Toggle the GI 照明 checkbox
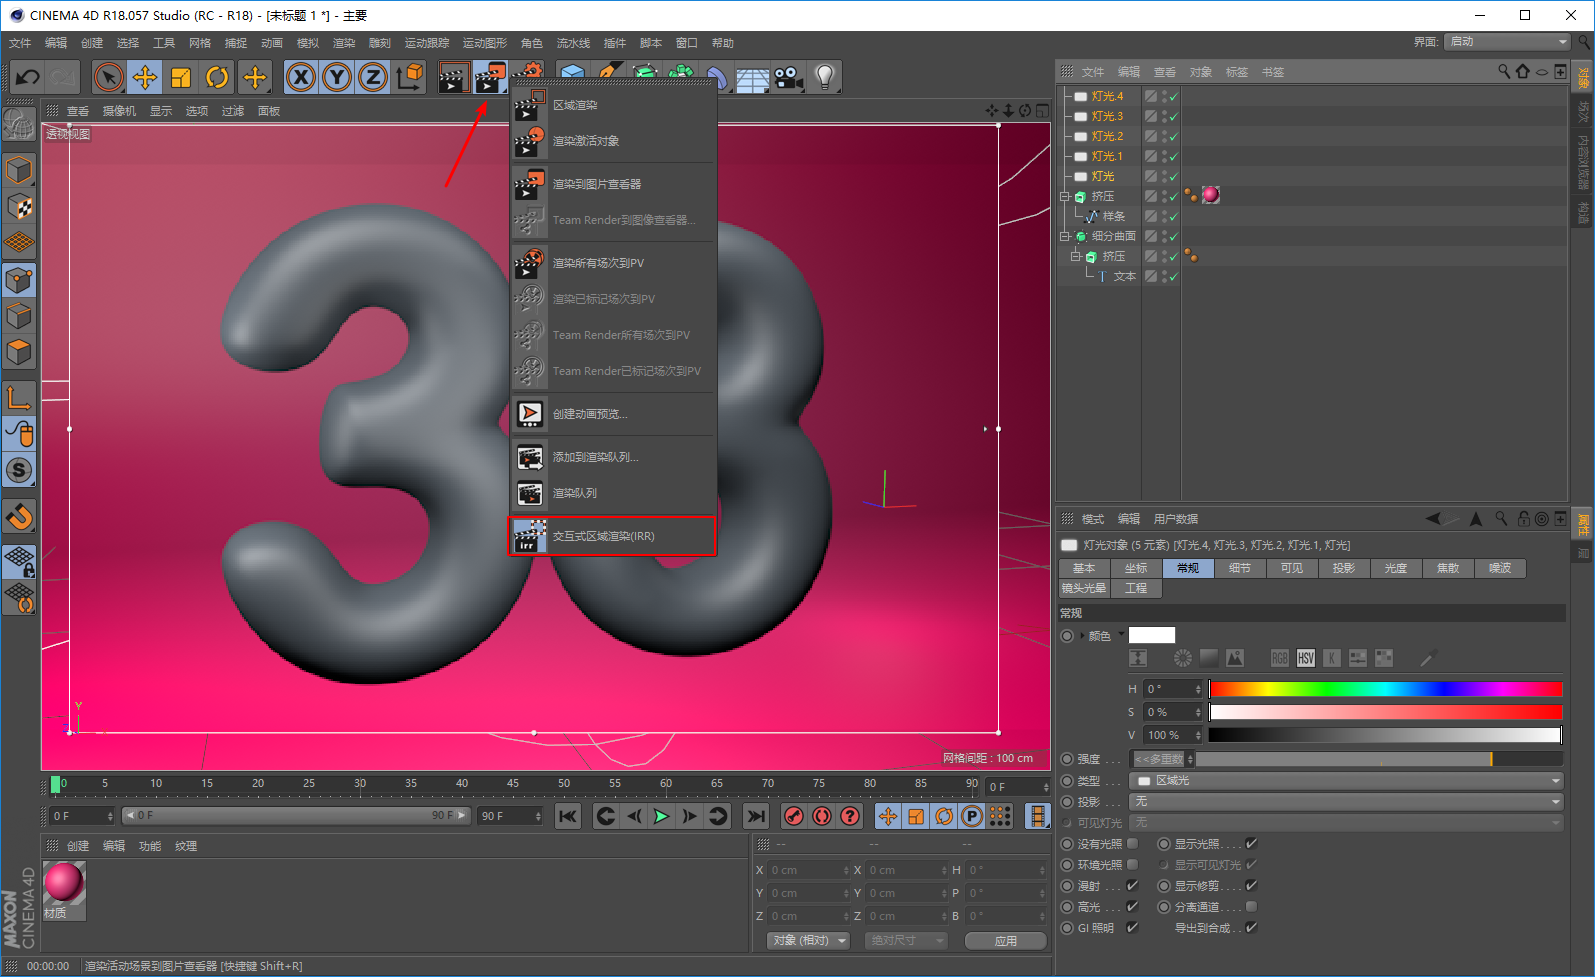The width and height of the screenshot is (1595, 977). pos(1133,927)
